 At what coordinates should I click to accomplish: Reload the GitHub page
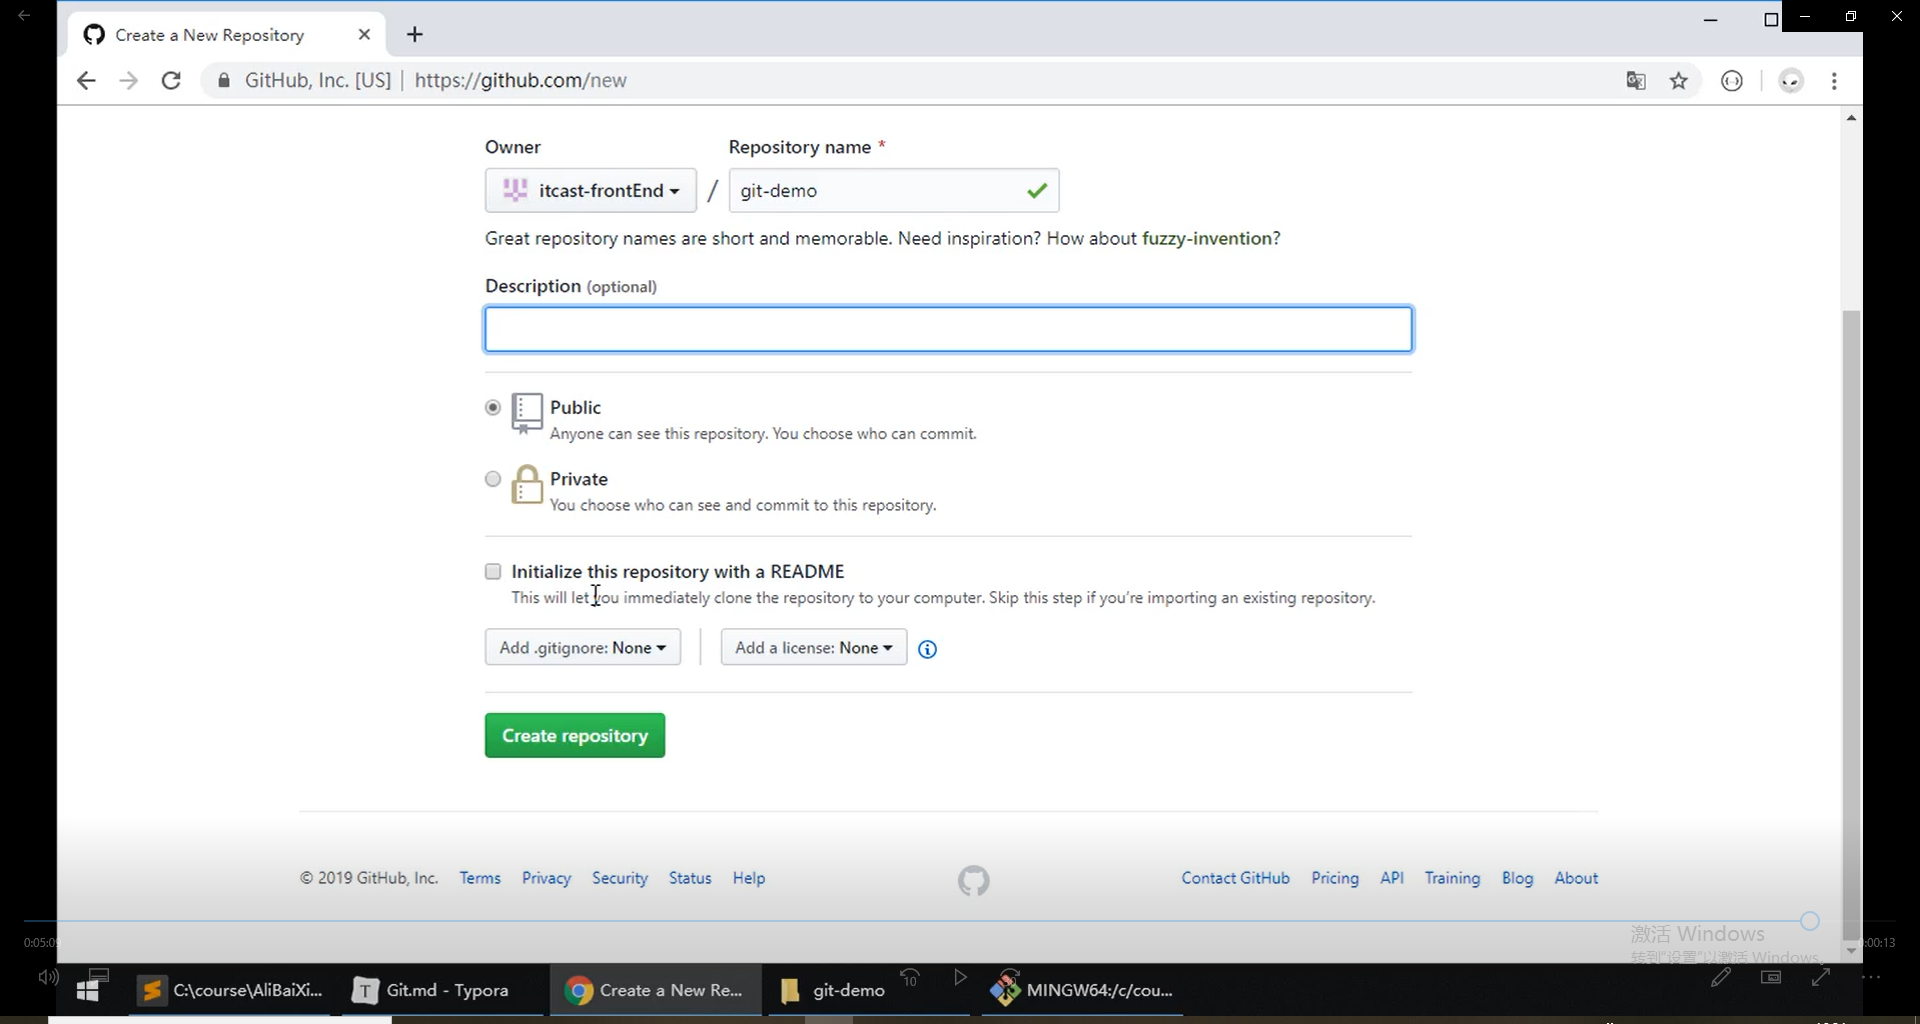171,81
